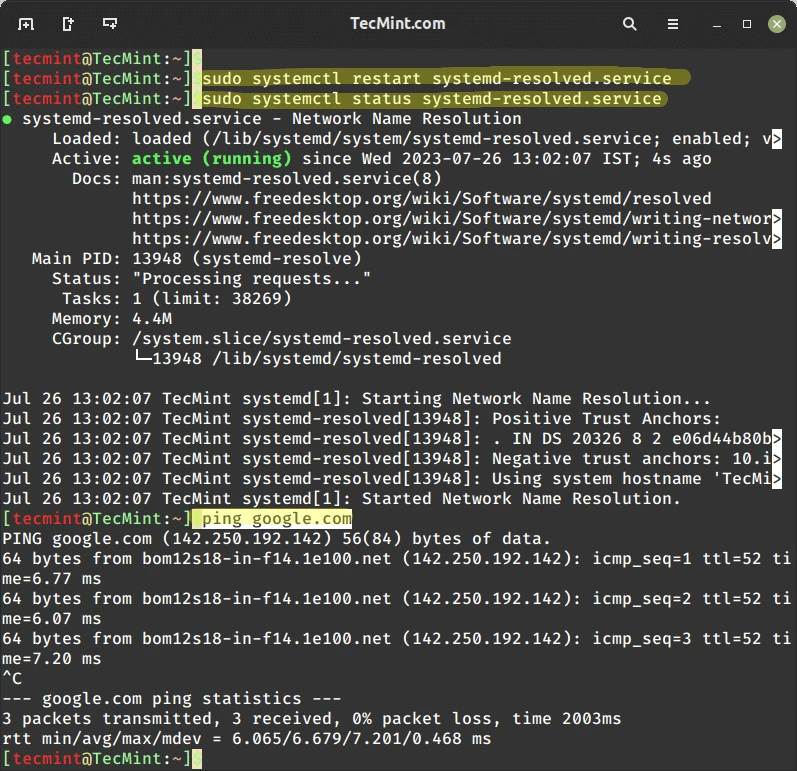Open the writing-resolv freedesktop wiki link
This screenshot has width=797, height=771.
tap(451, 238)
